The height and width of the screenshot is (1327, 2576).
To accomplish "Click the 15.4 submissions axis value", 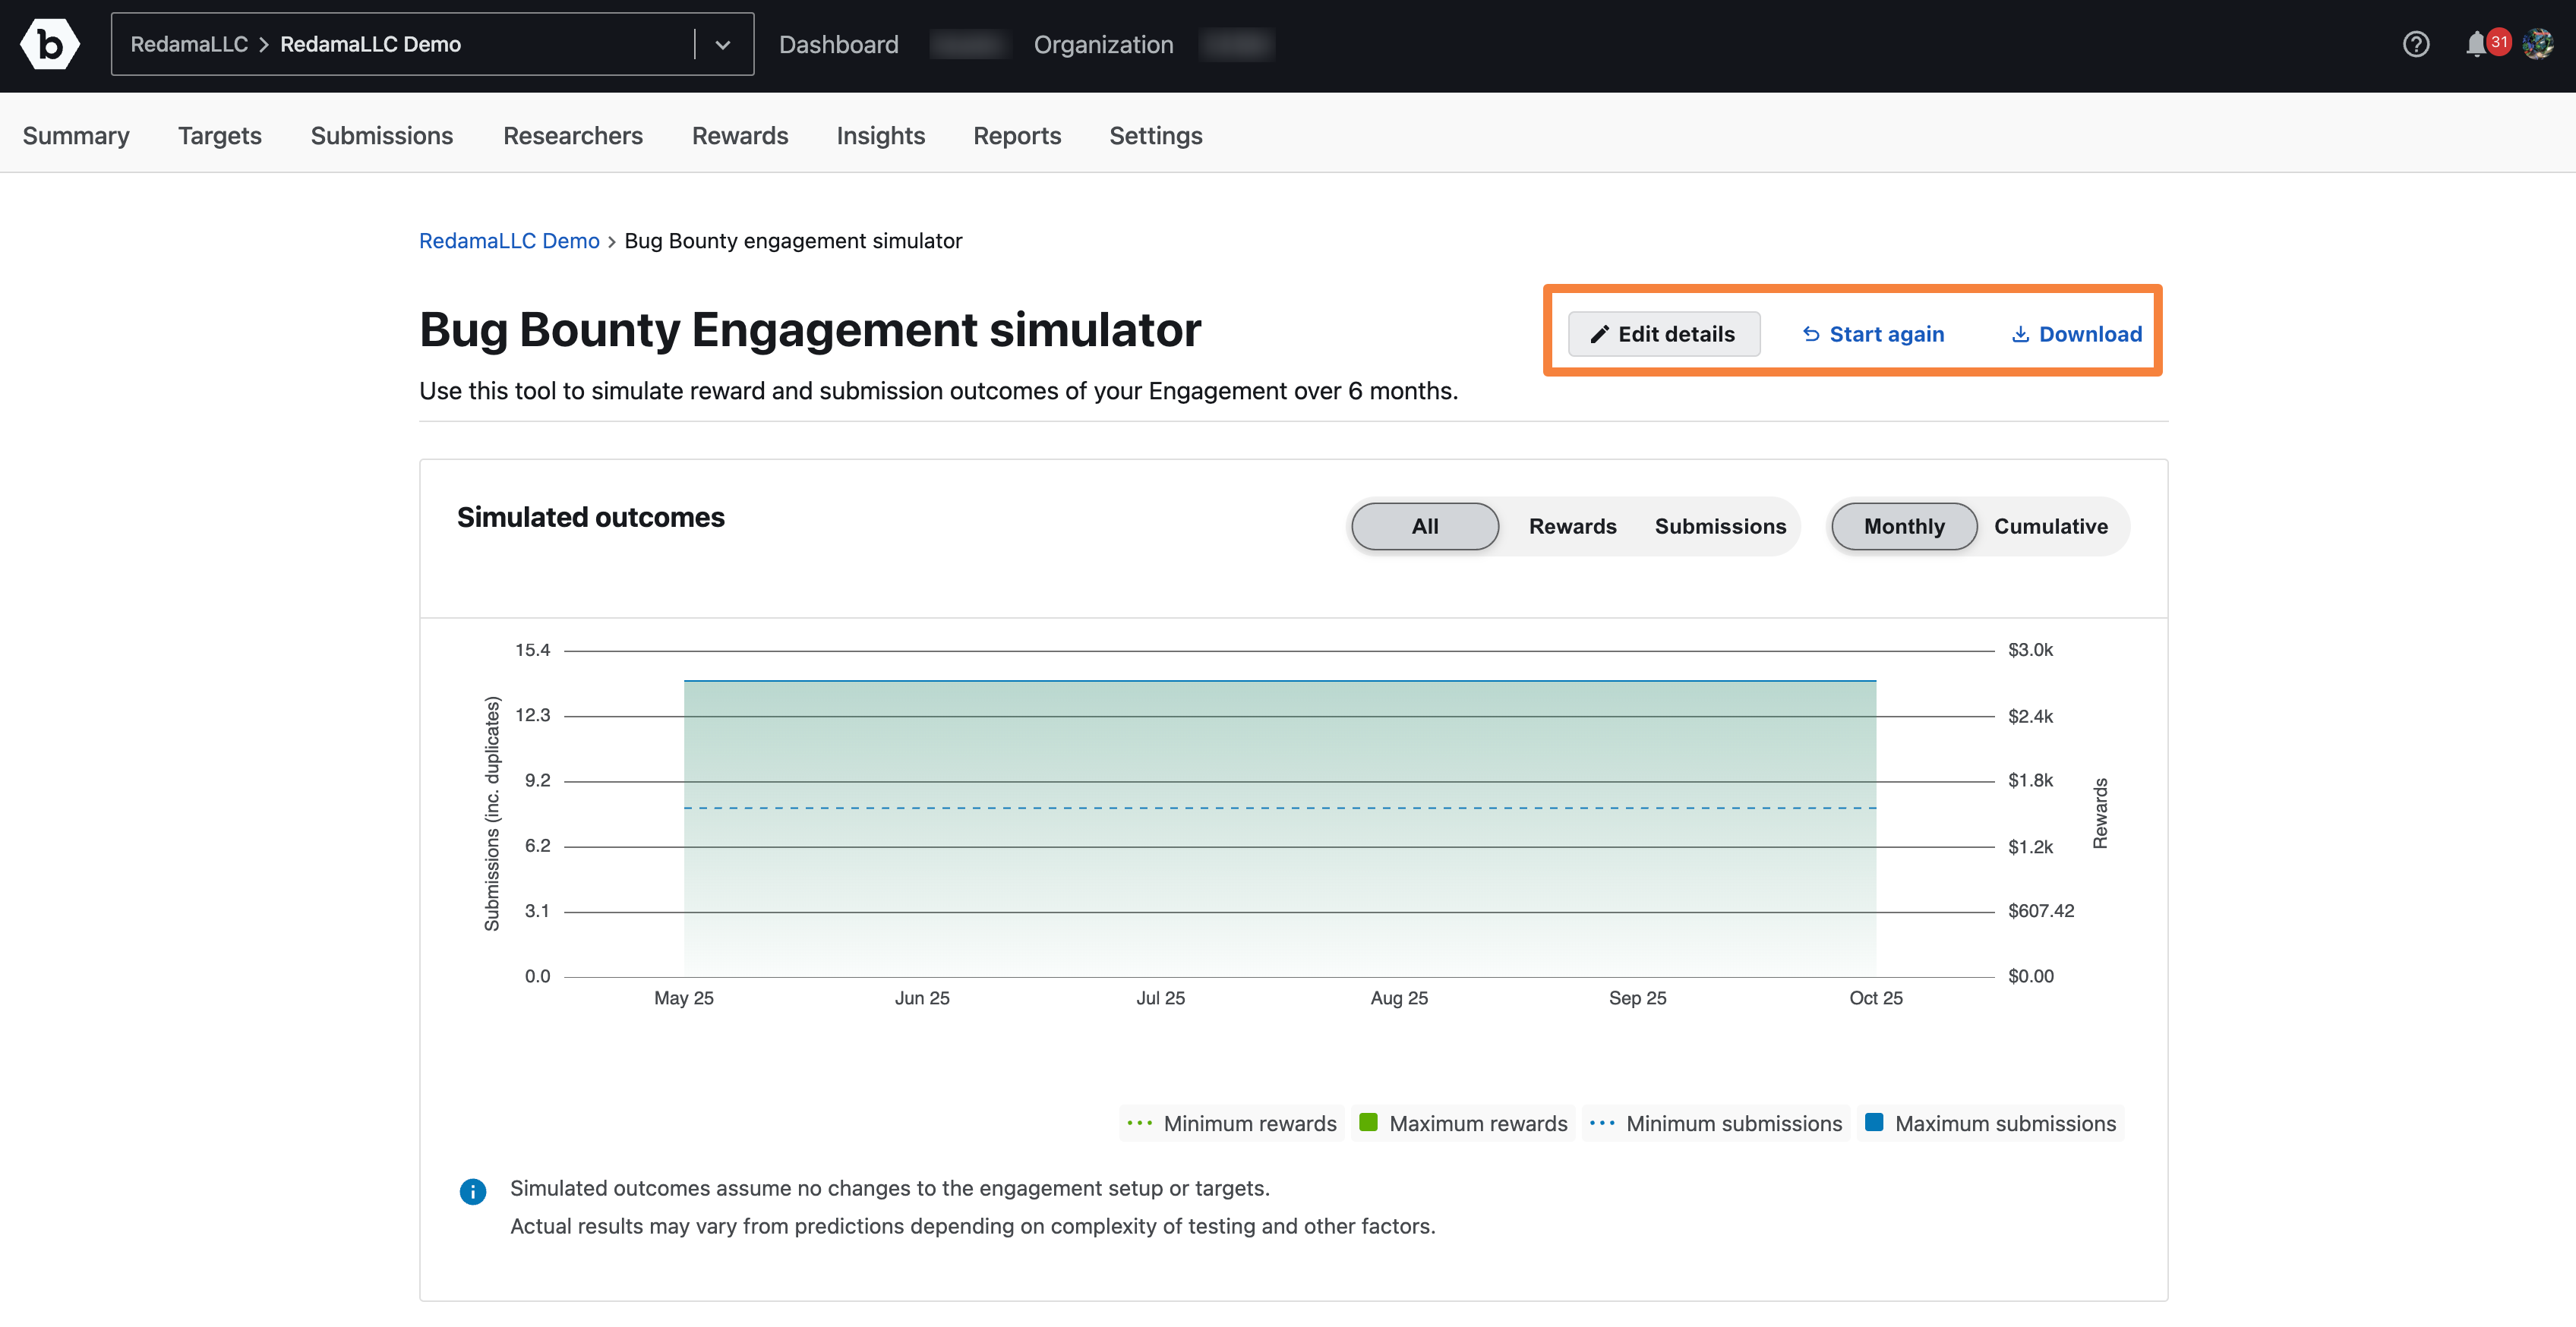I will pyautogui.click(x=532, y=650).
